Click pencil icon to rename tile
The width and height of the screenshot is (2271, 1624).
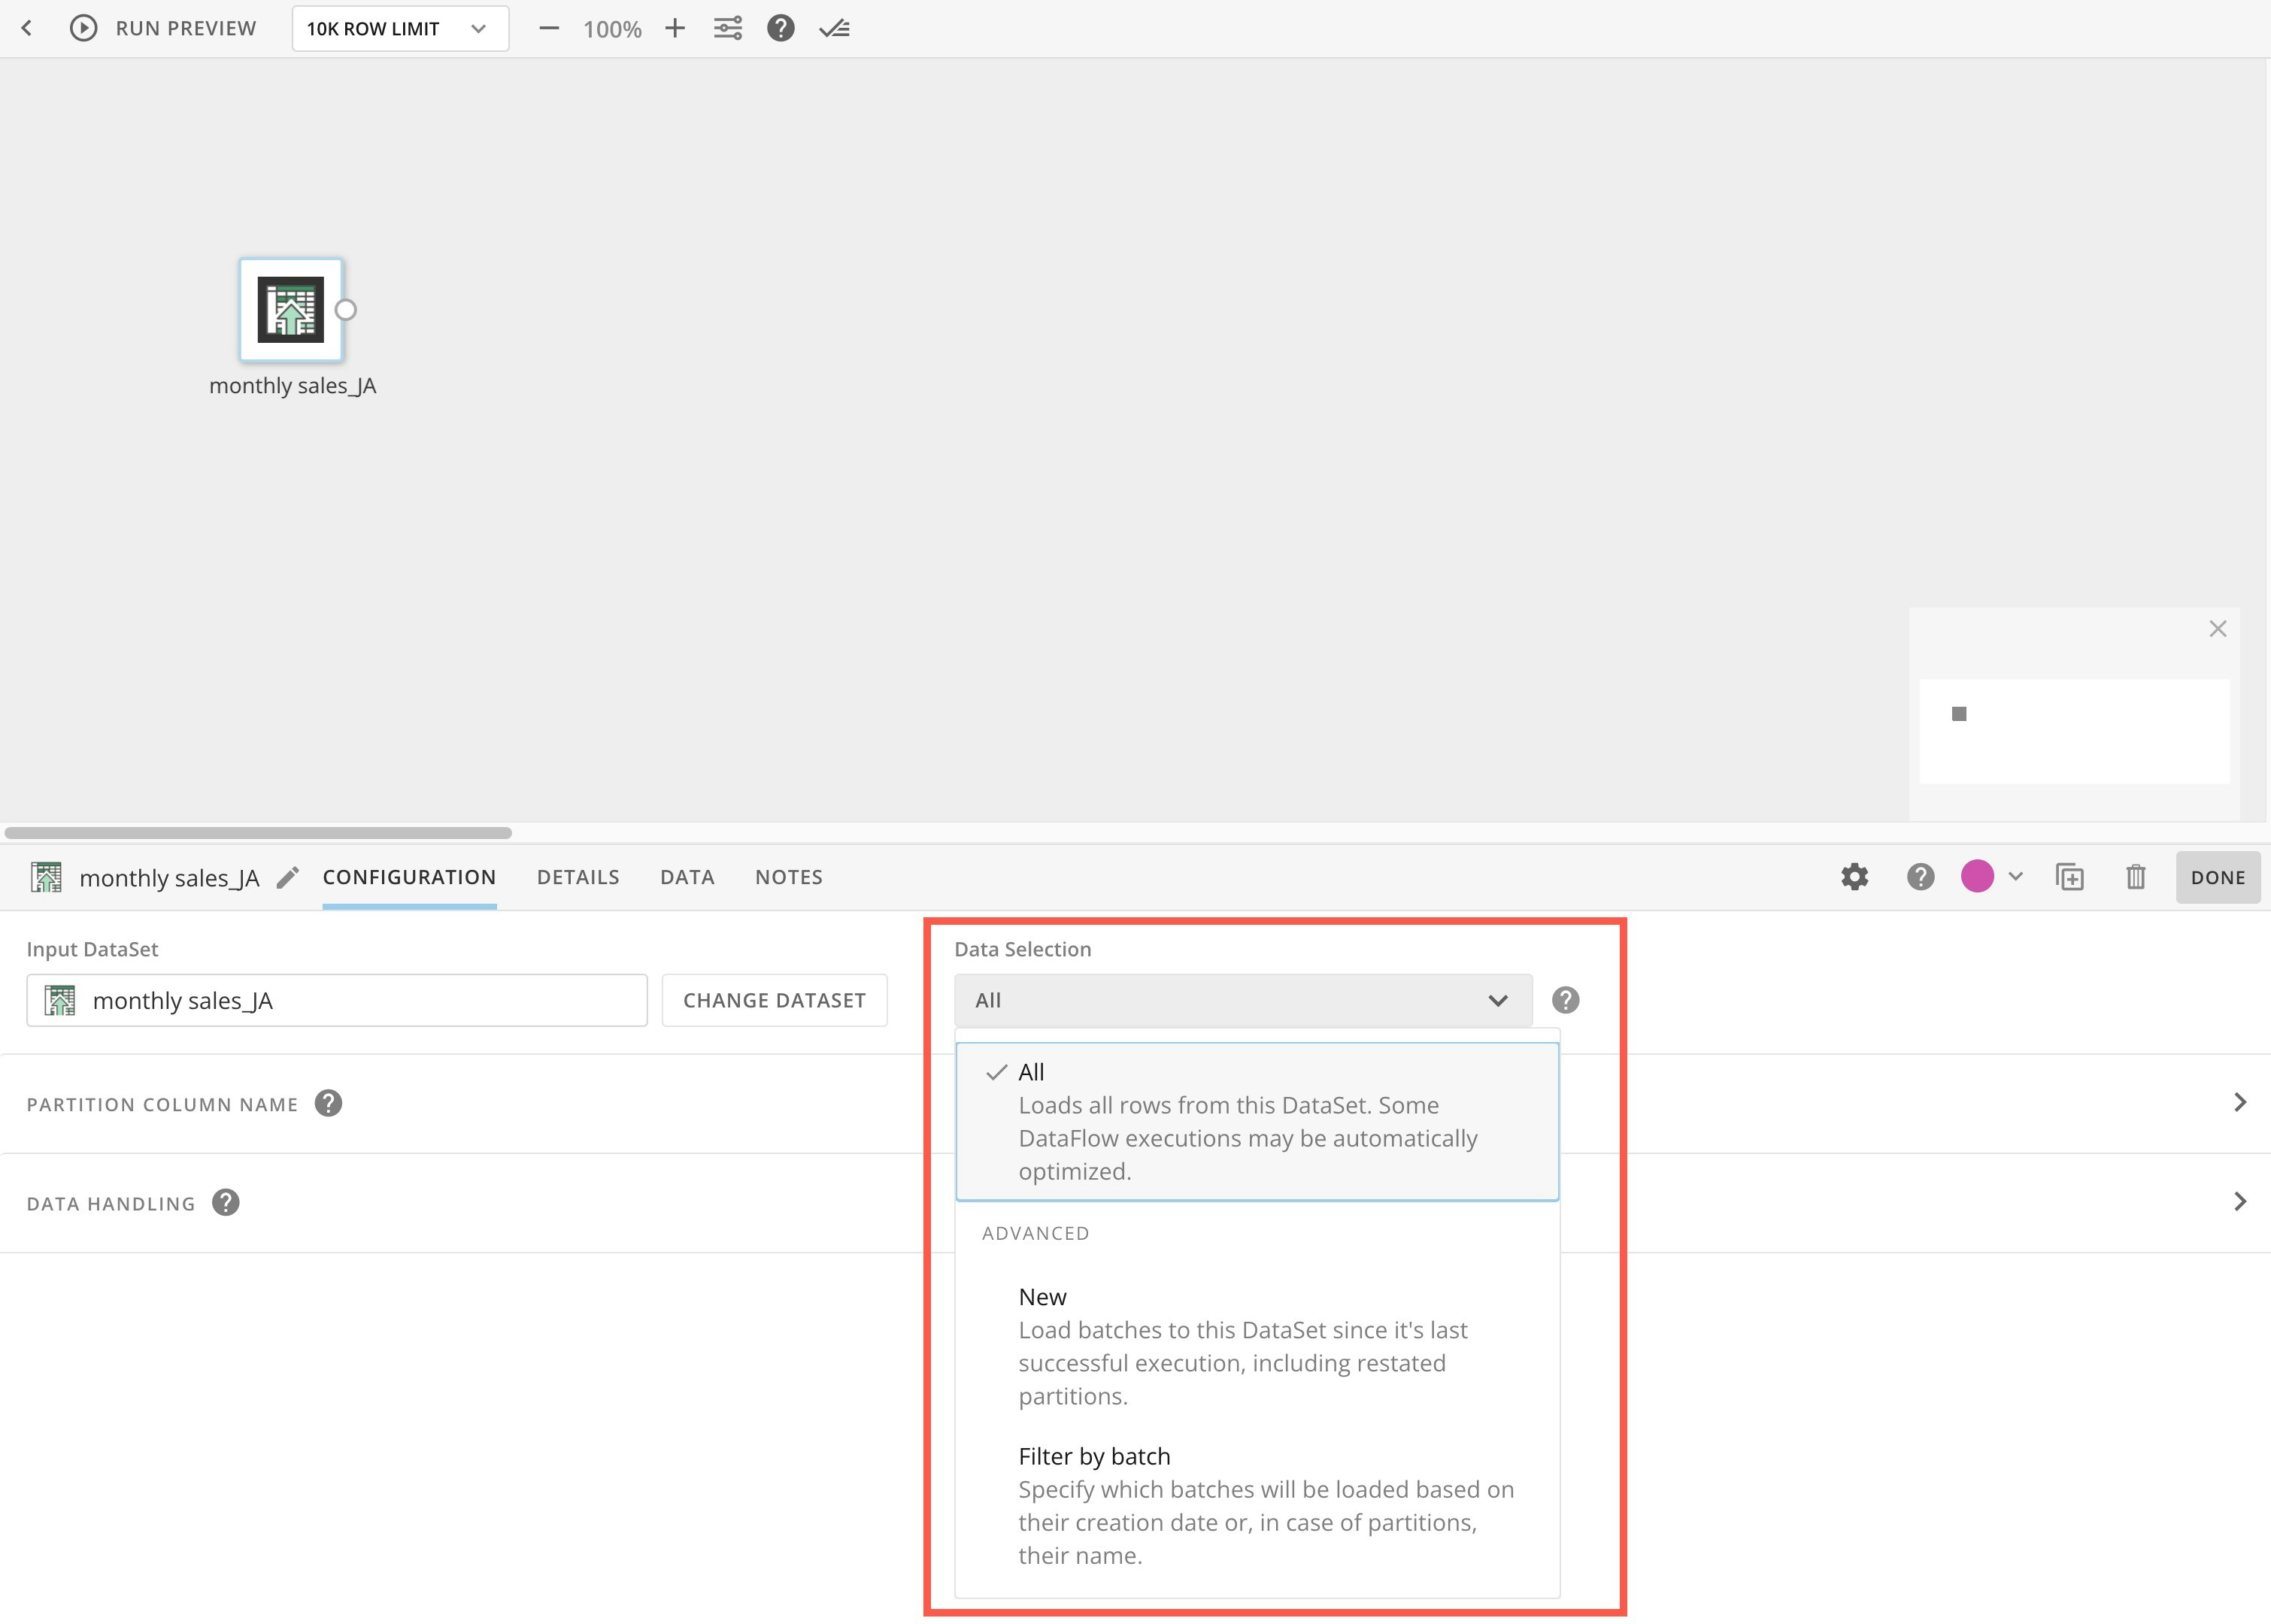coord(288,878)
